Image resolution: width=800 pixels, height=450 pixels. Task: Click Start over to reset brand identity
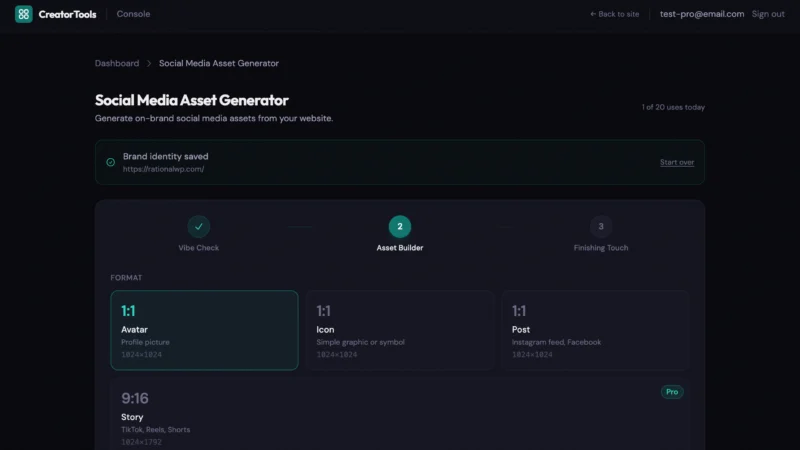677,162
